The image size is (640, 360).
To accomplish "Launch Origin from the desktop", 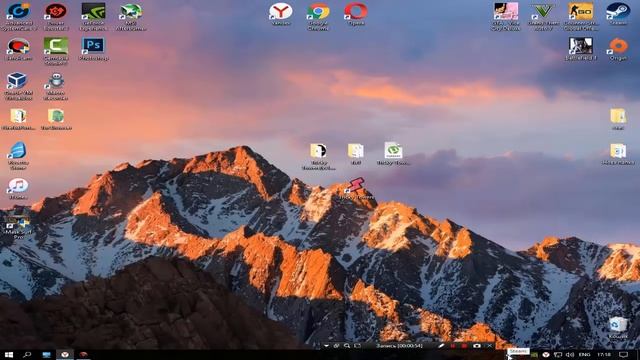I will [x=618, y=49].
